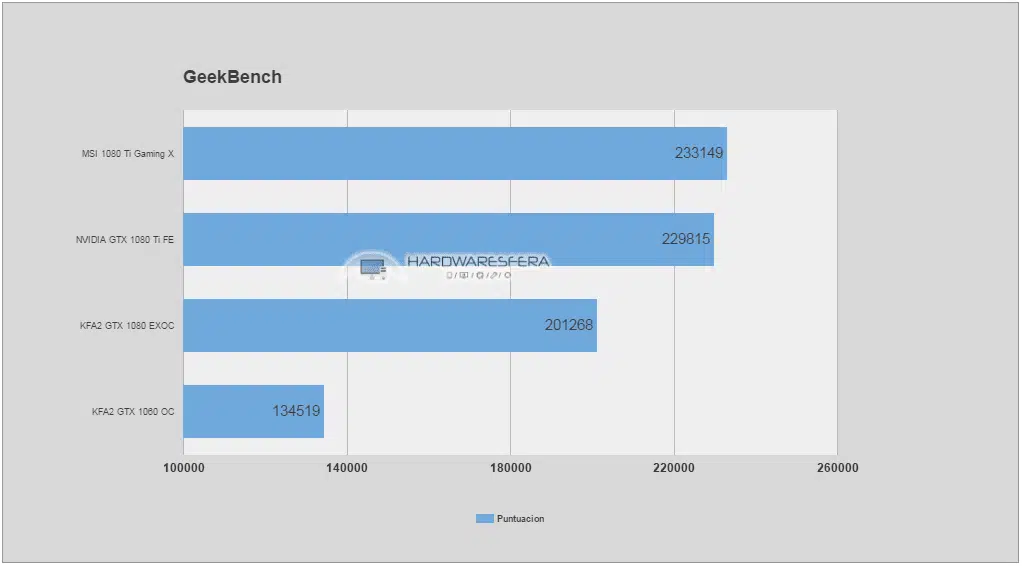Screen dimensions: 1022x566
Task: Click the 229815 score value label
Action: click(x=686, y=239)
